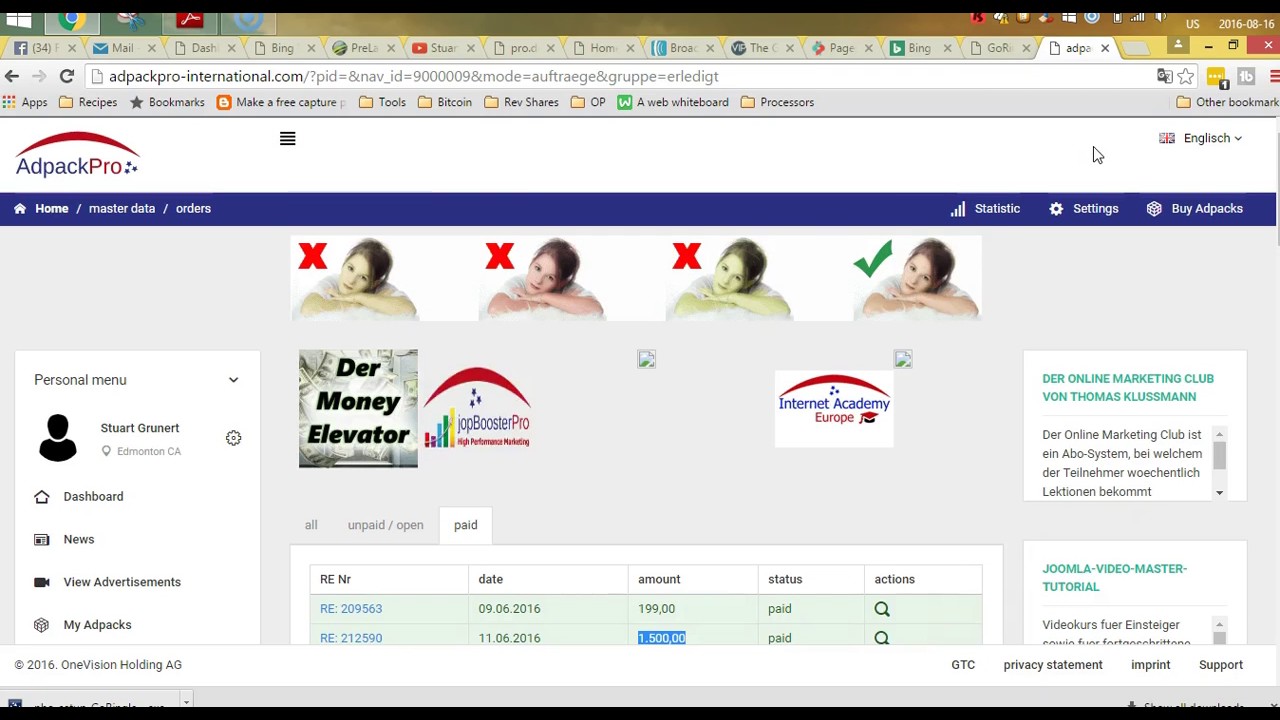This screenshot has width=1280, height=720.
Task: Open the Other bookmarks folder
Action: pos(1227,102)
